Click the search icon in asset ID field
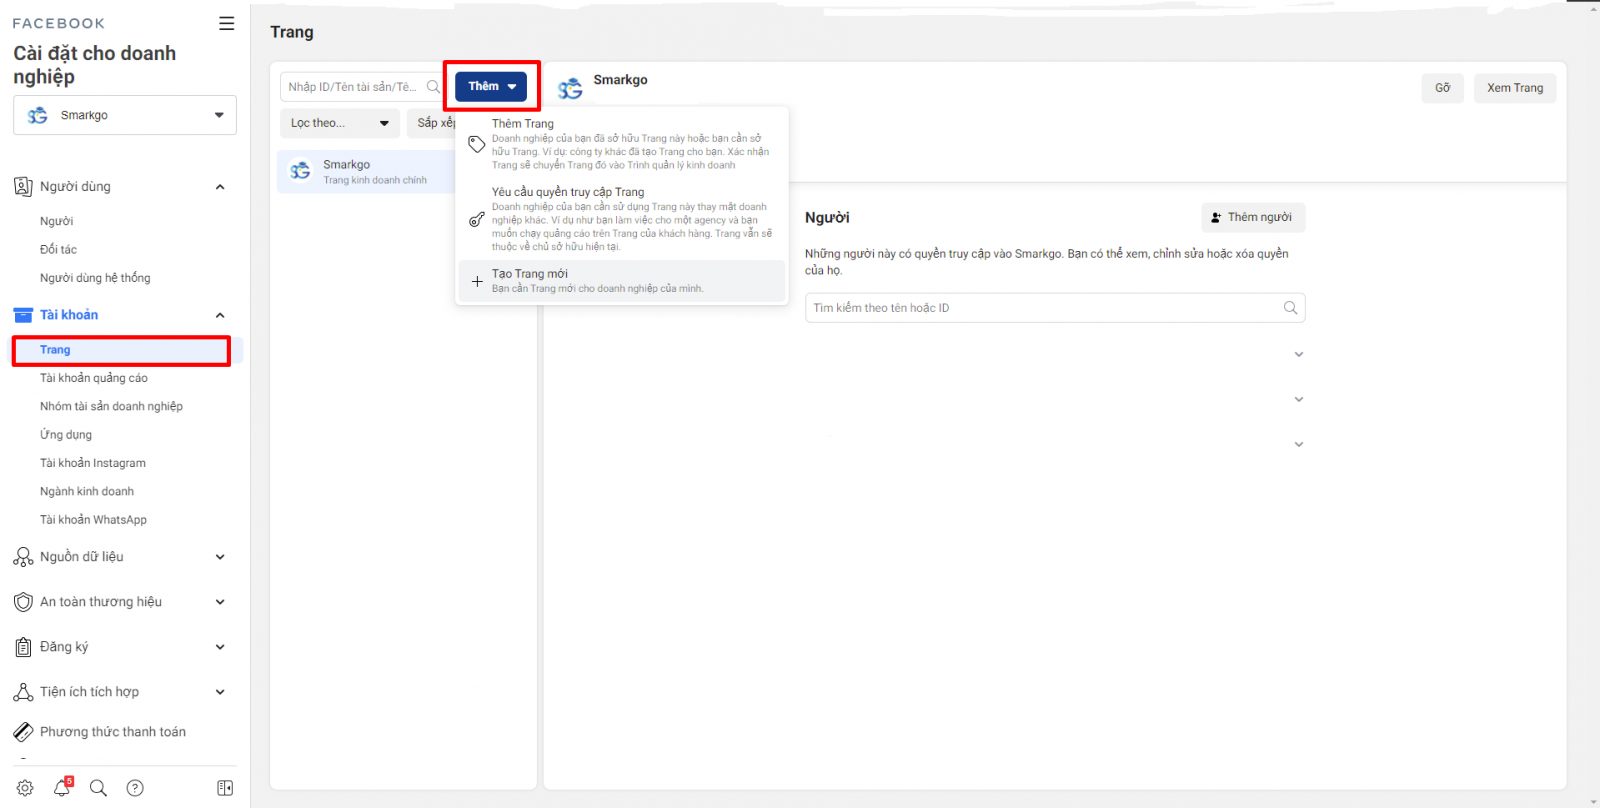Image resolution: width=1600 pixels, height=808 pixels. point(433,87)
